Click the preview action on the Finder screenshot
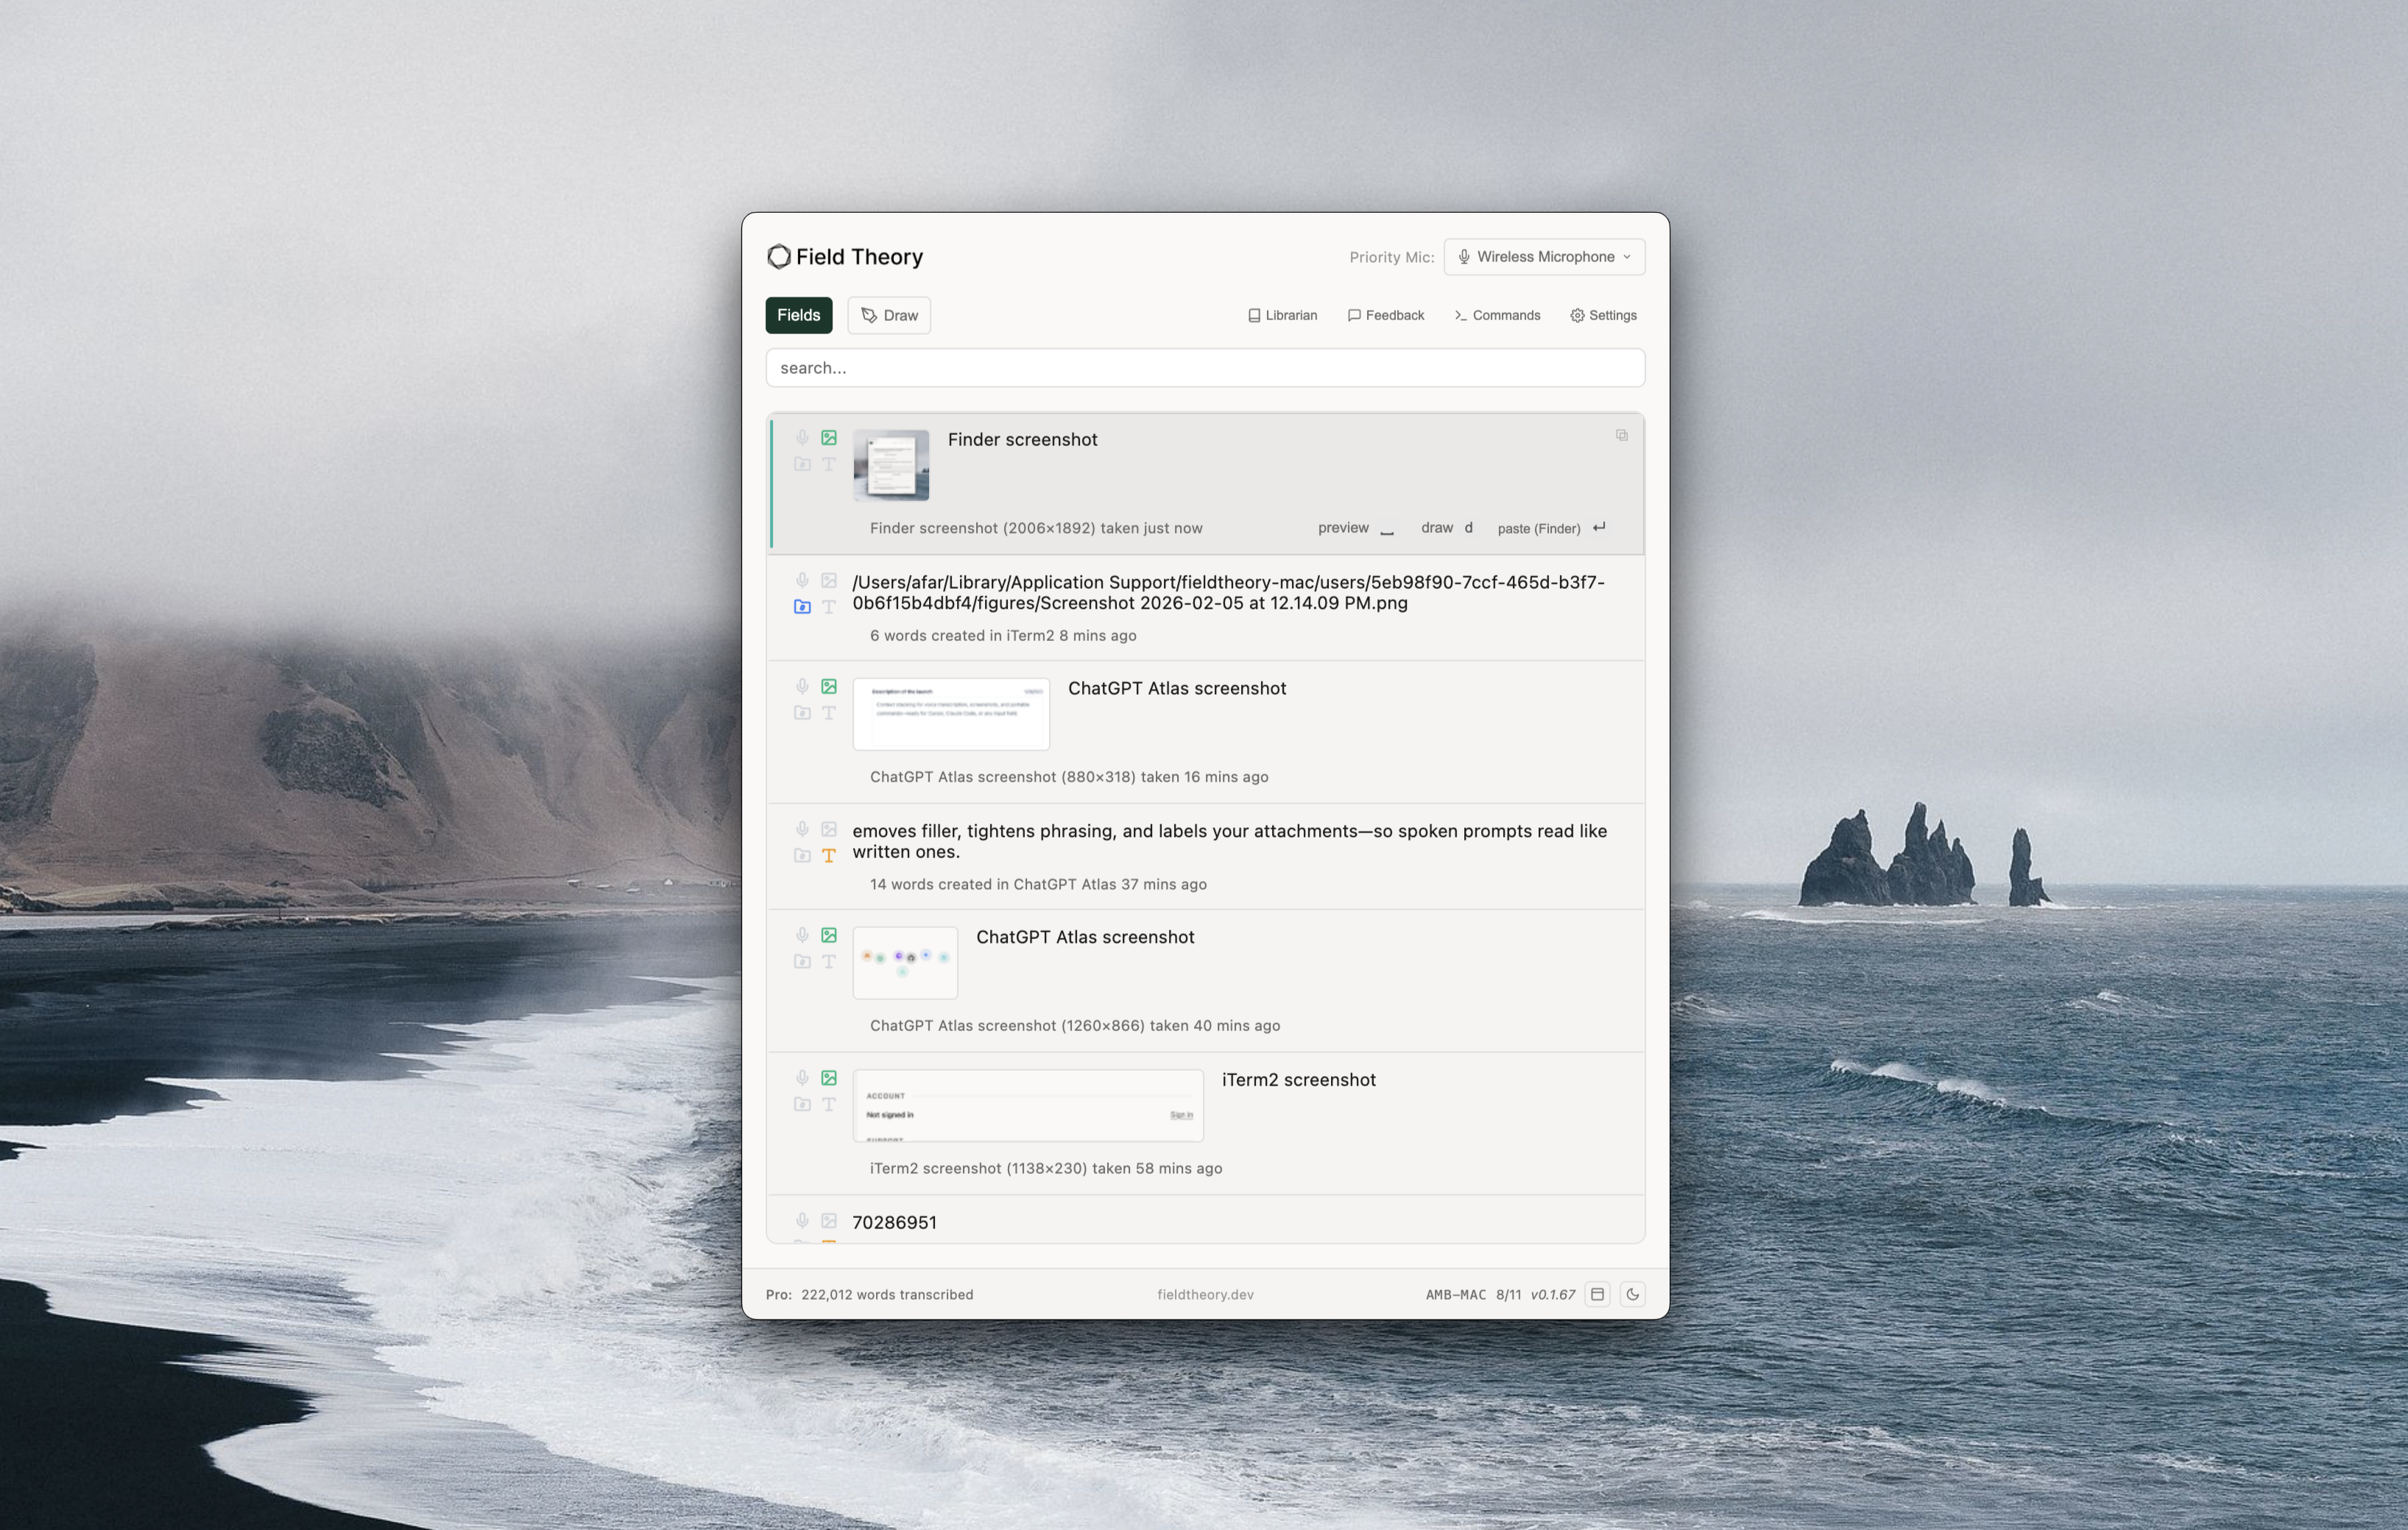The width and height of the screenshot is (2408, 1530). pyautogui.click(x=1343, y=528)
